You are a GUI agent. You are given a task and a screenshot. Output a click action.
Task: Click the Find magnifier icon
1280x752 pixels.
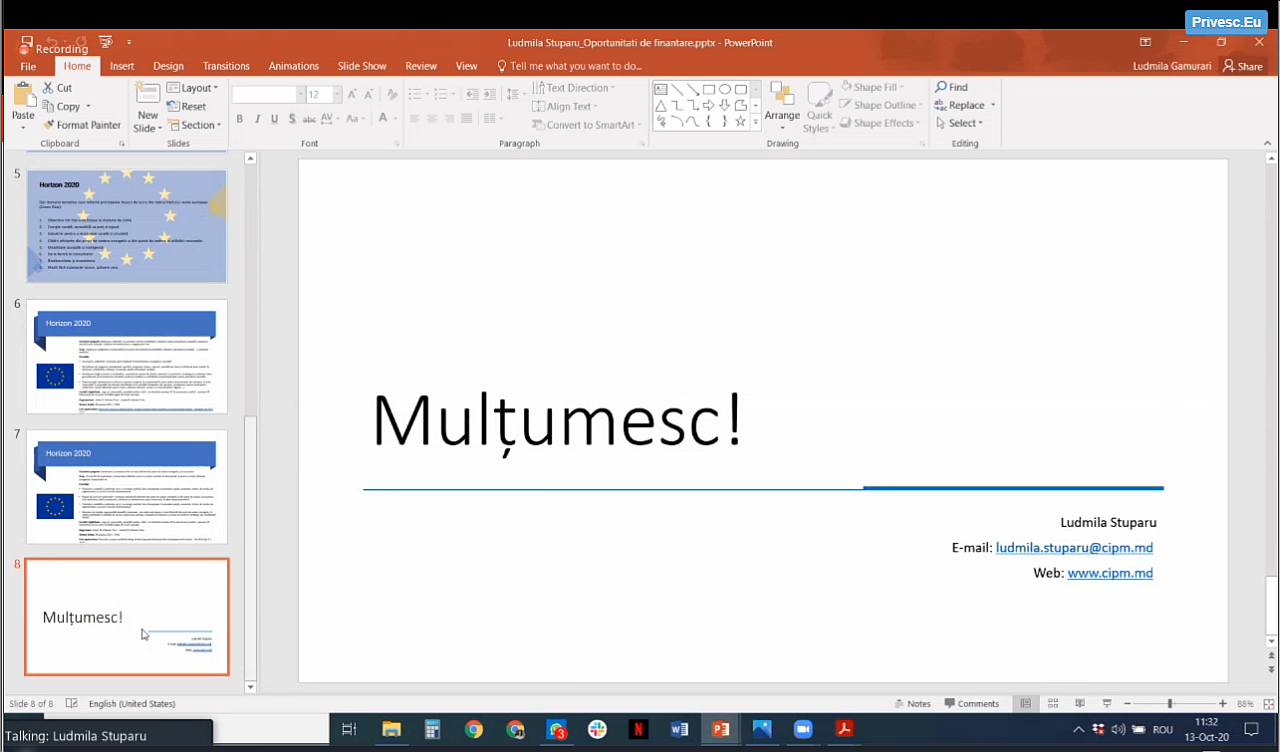[x=941, y=87]
